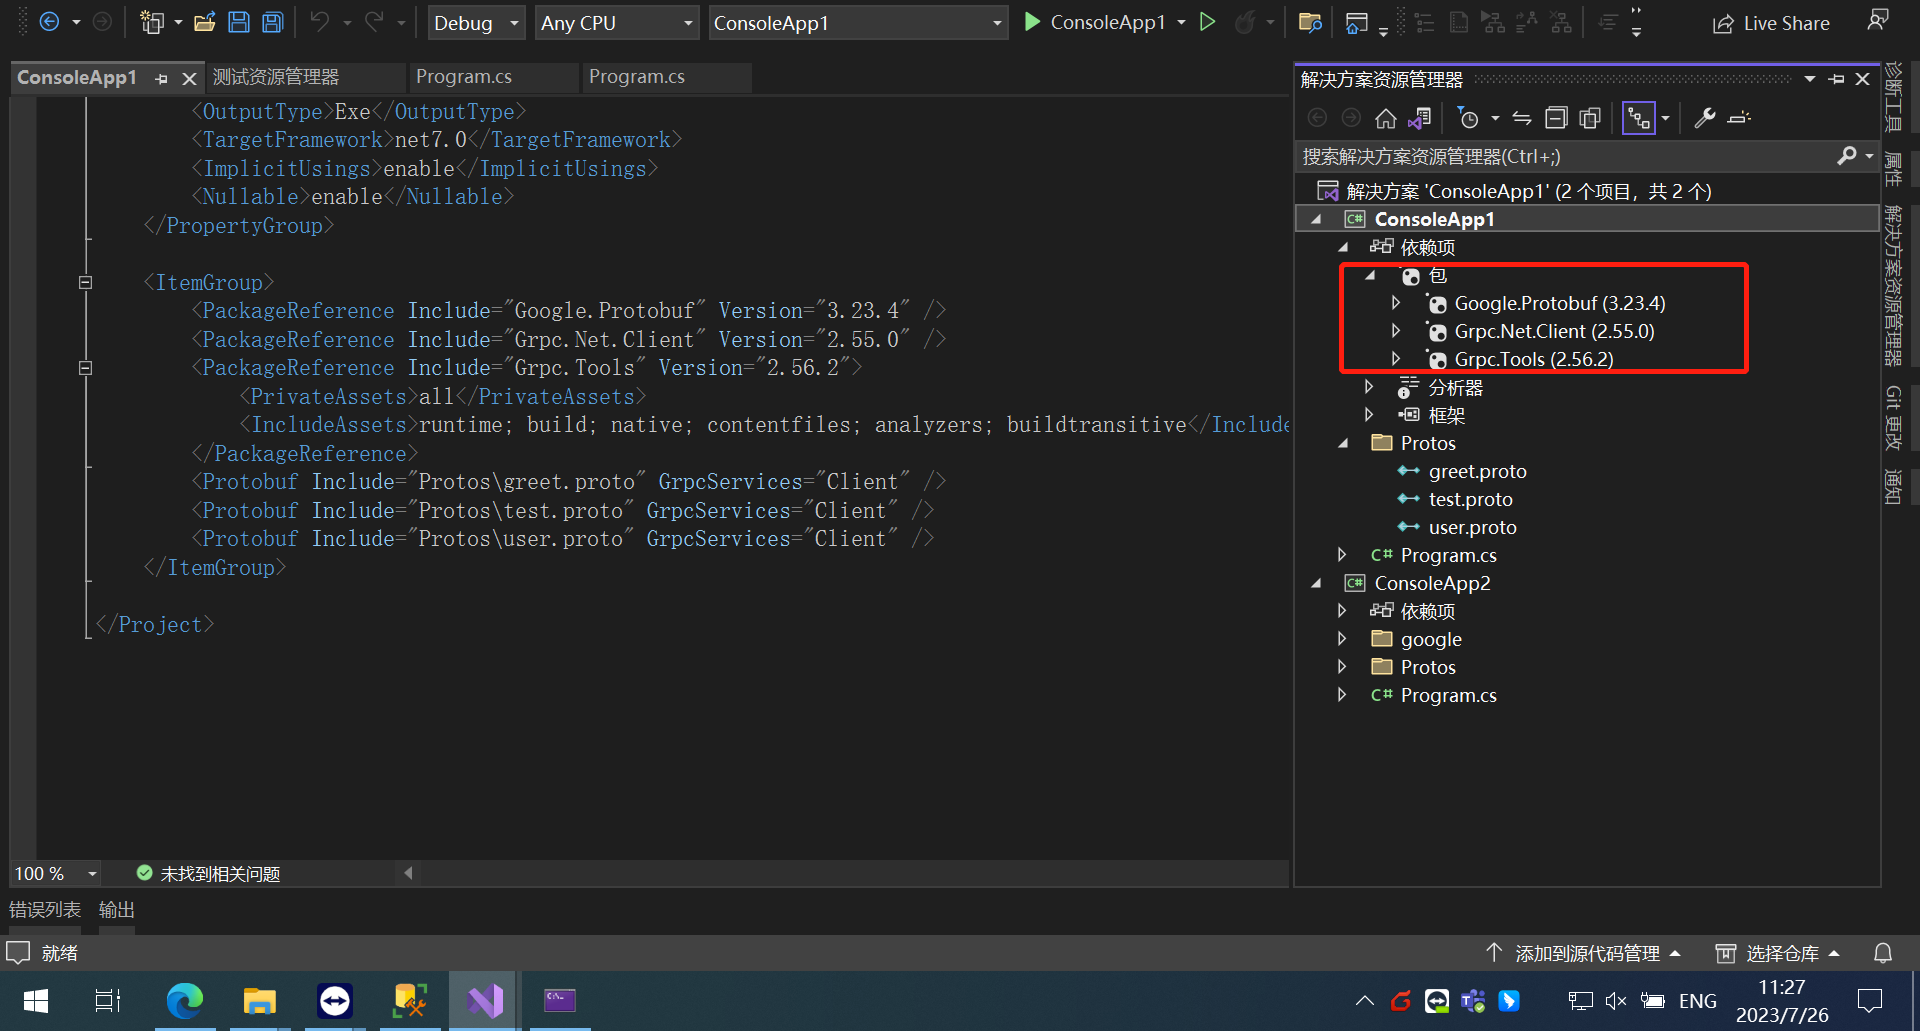Collapse the 依赖项 node under ConsoleApp1

pyautogui.click(x=1343, y=247)
